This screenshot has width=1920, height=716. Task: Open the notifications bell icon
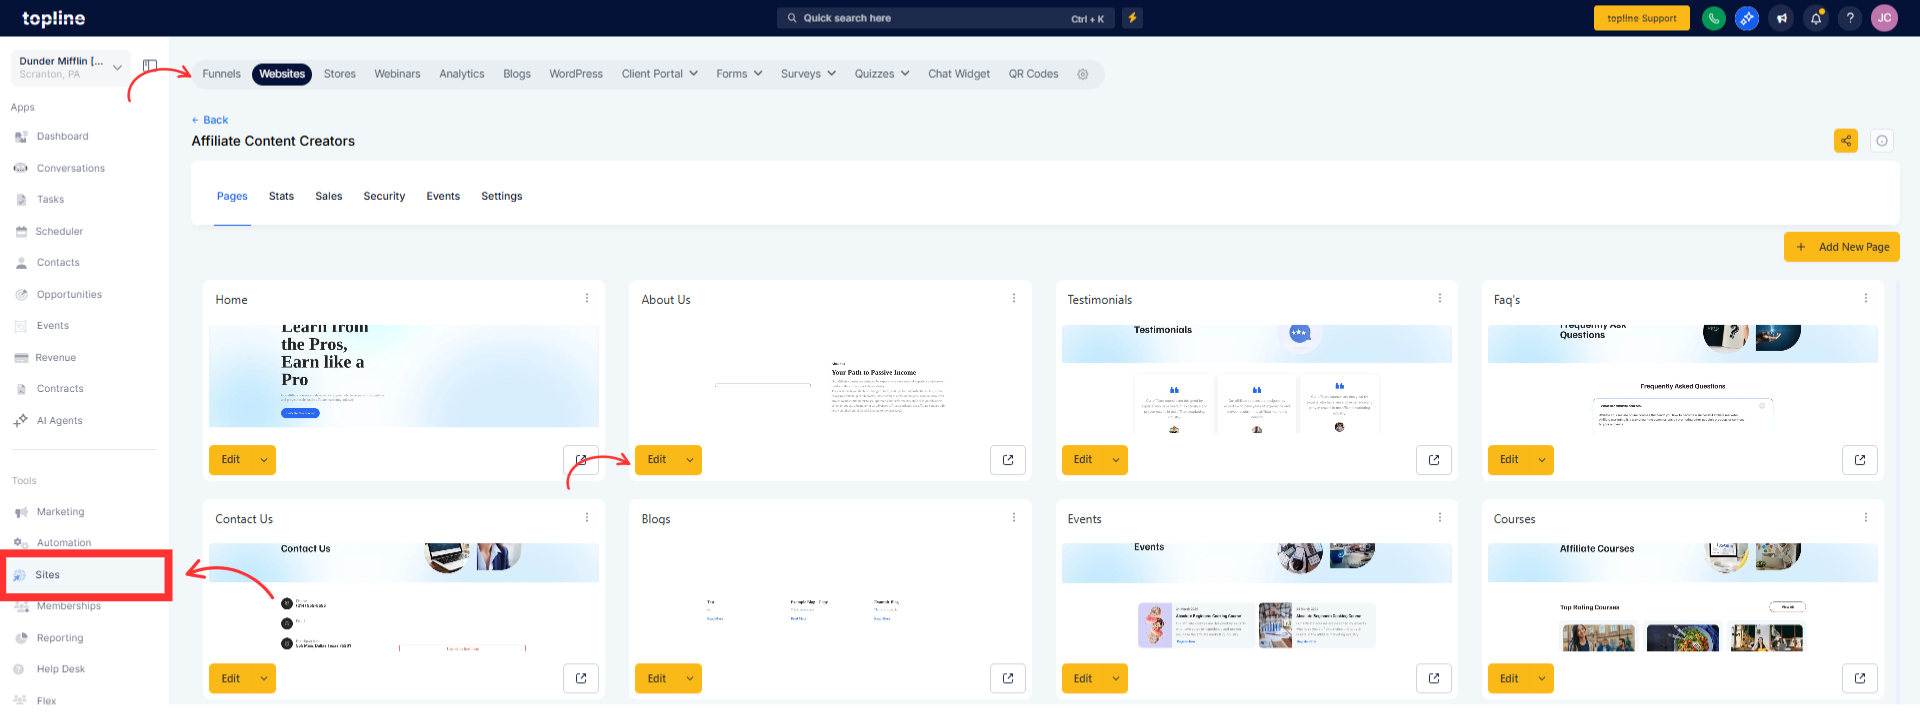click(x=1816, y=18)
